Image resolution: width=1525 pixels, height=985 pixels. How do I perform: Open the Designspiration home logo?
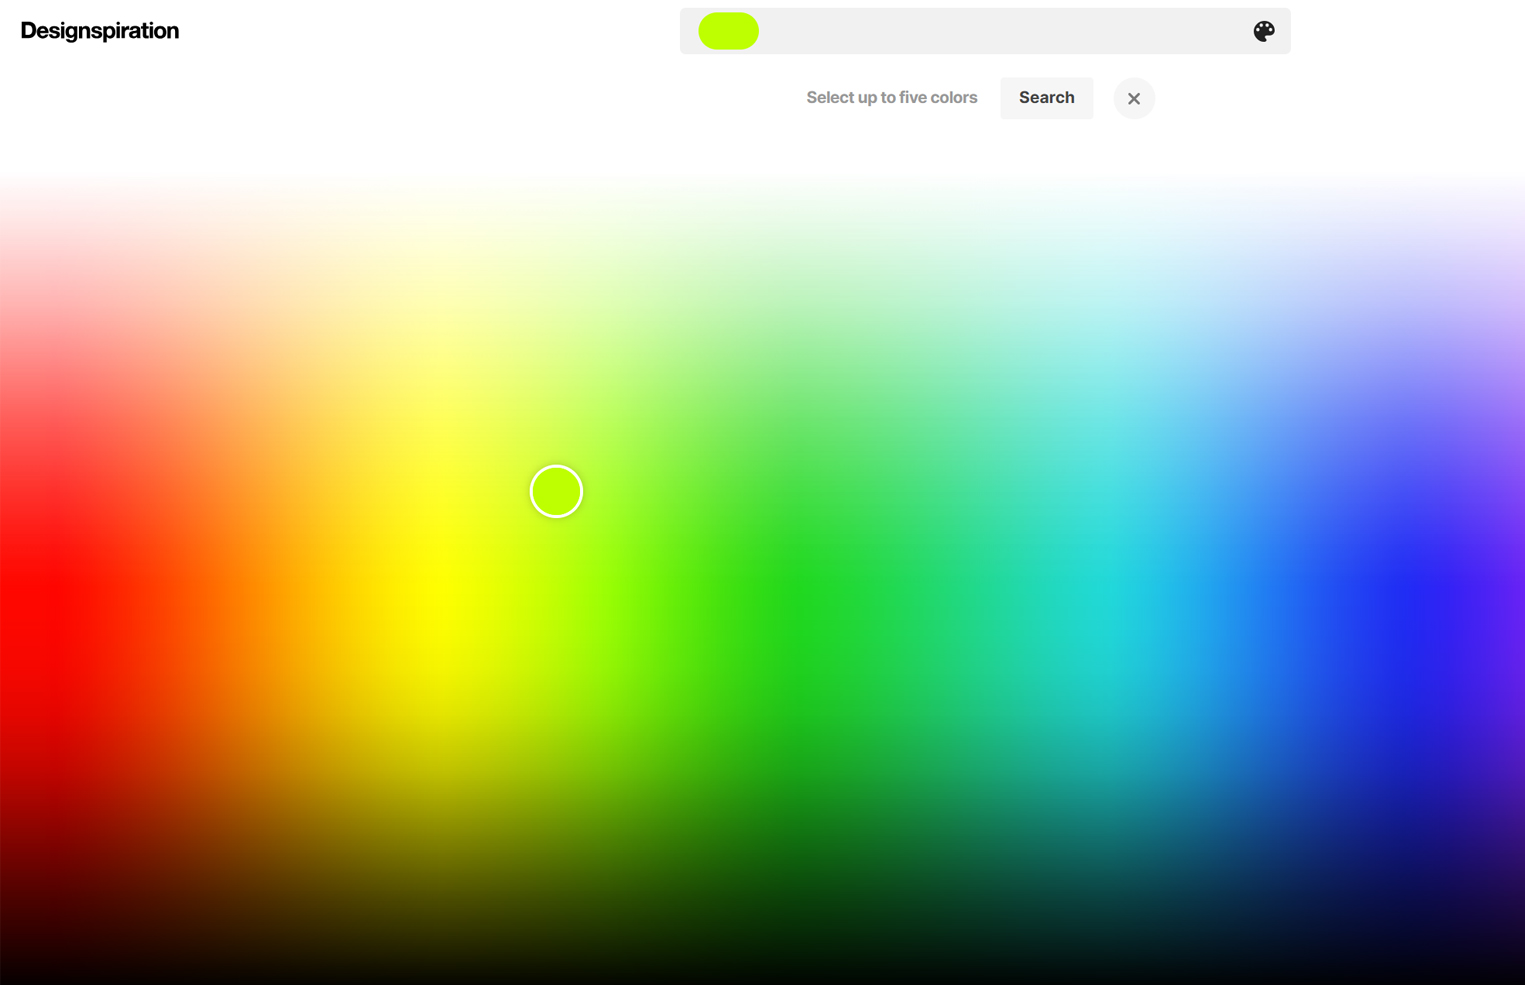[100, 31]
